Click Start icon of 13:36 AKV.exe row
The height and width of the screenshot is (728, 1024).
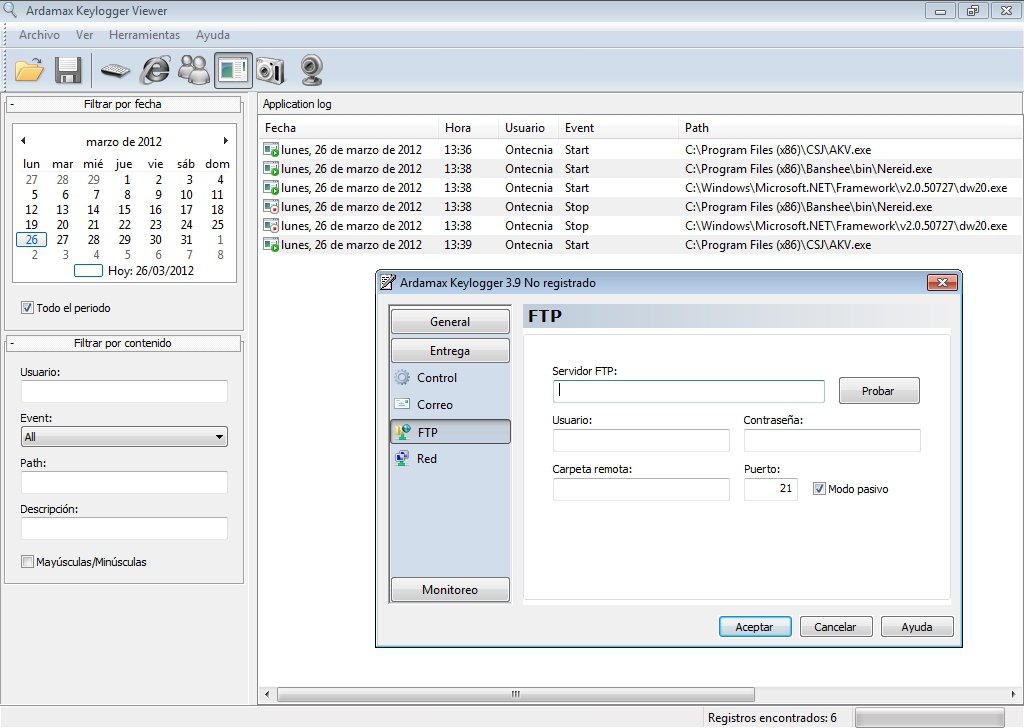(270, 150)
